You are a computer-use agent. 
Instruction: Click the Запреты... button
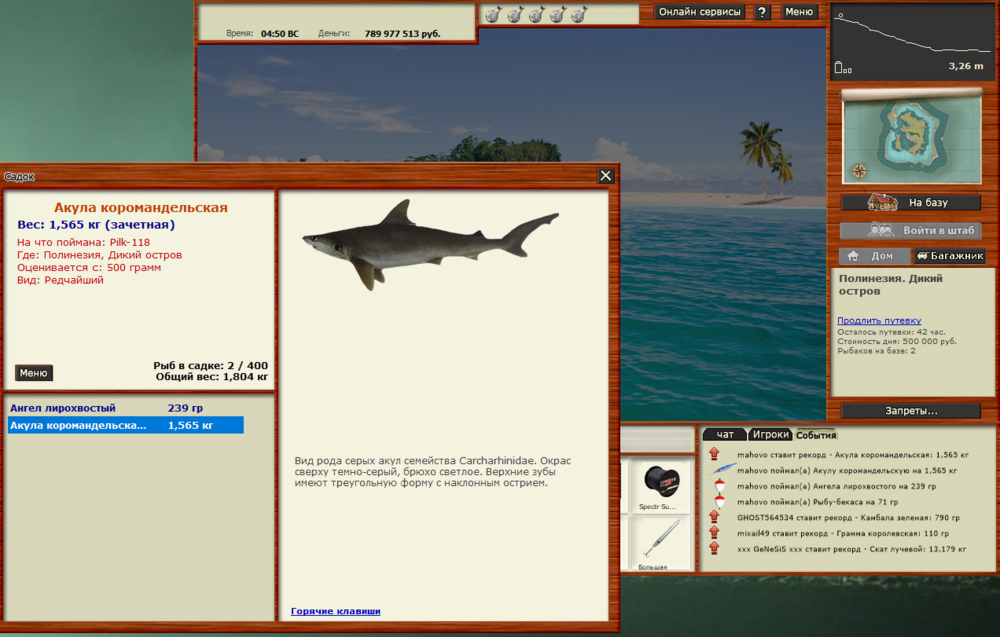(x=912, y=410)
